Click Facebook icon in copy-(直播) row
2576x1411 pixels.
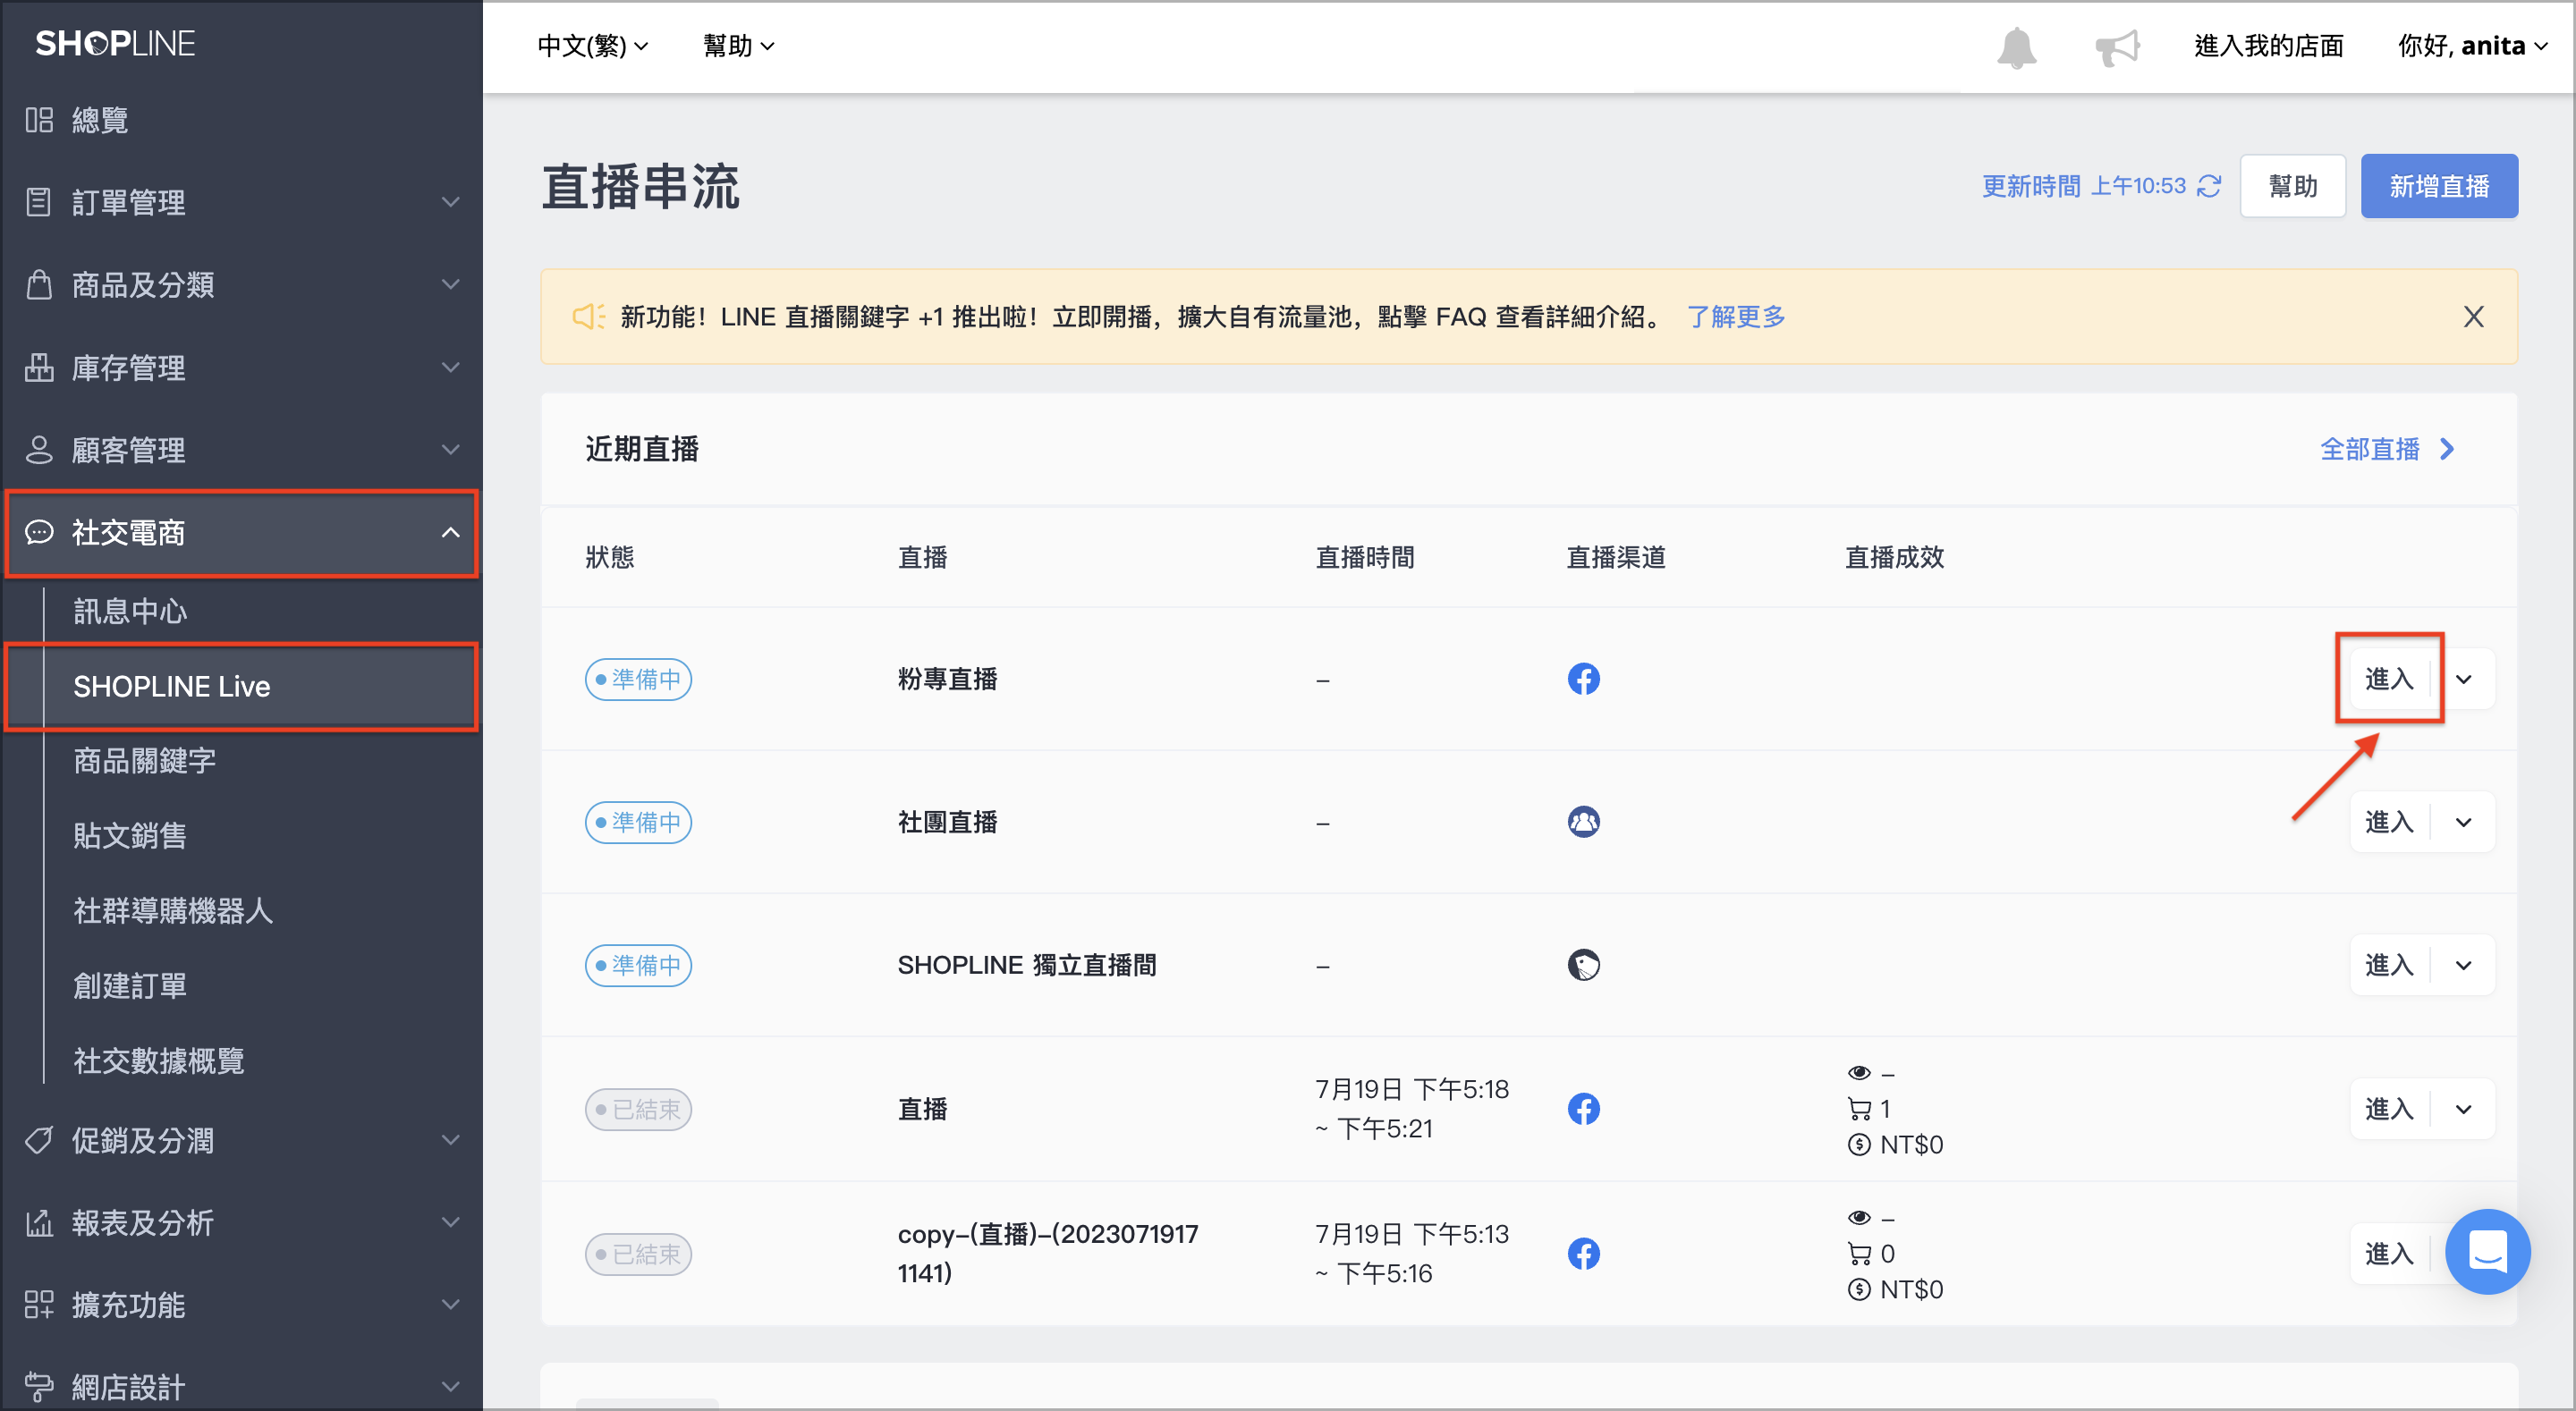point(1583,1254)
